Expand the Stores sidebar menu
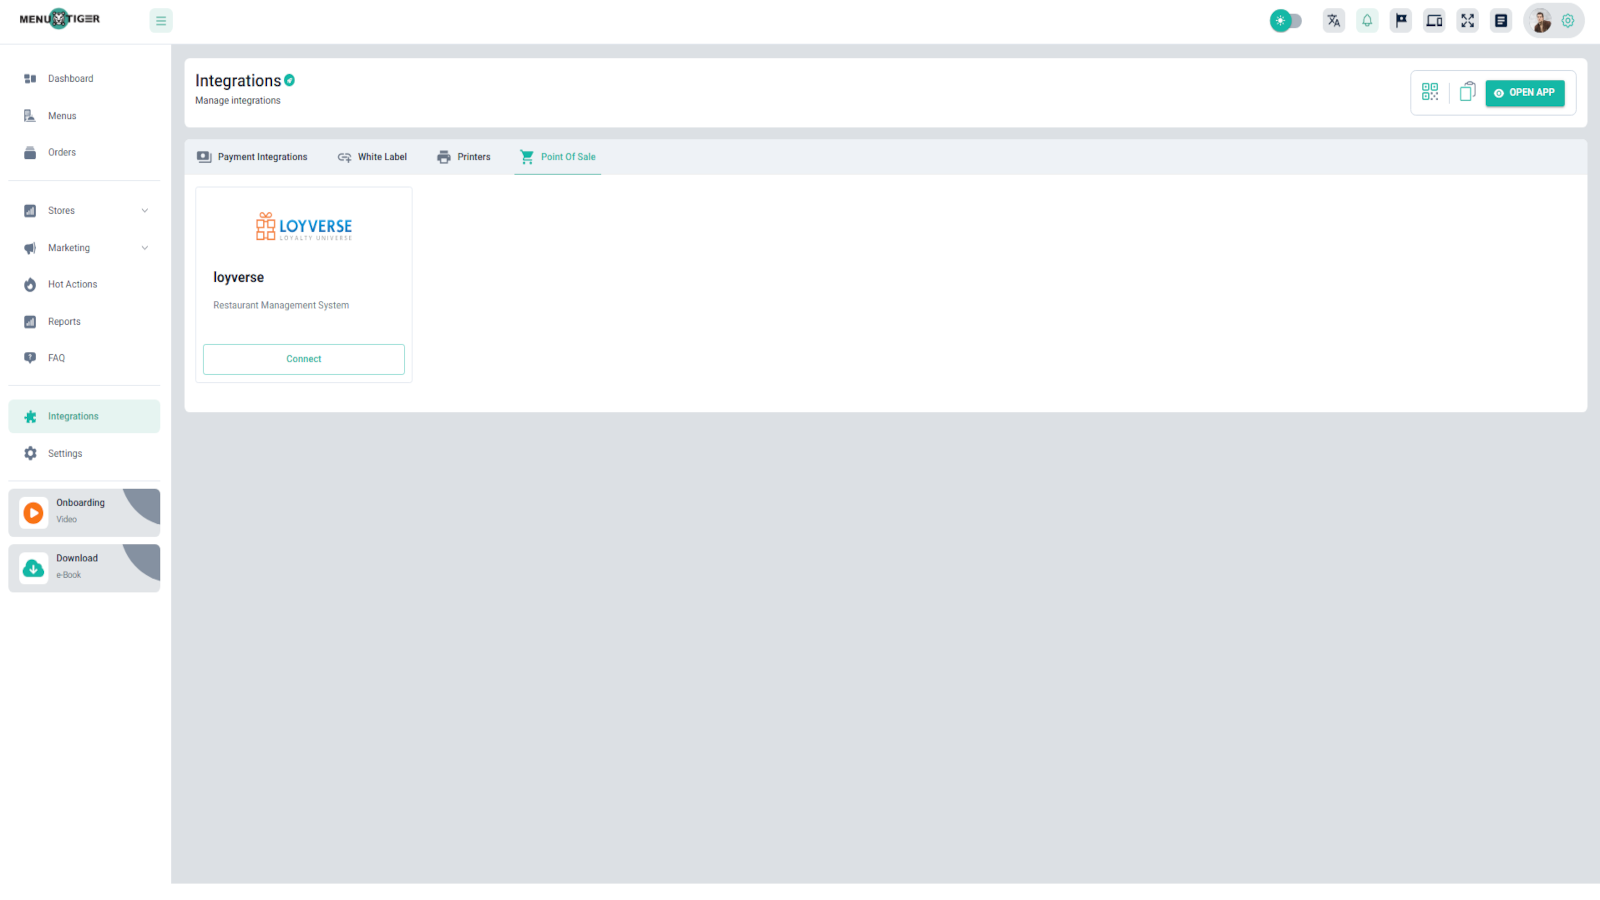This screenshot has width=1600, height=900. (61, 210)
